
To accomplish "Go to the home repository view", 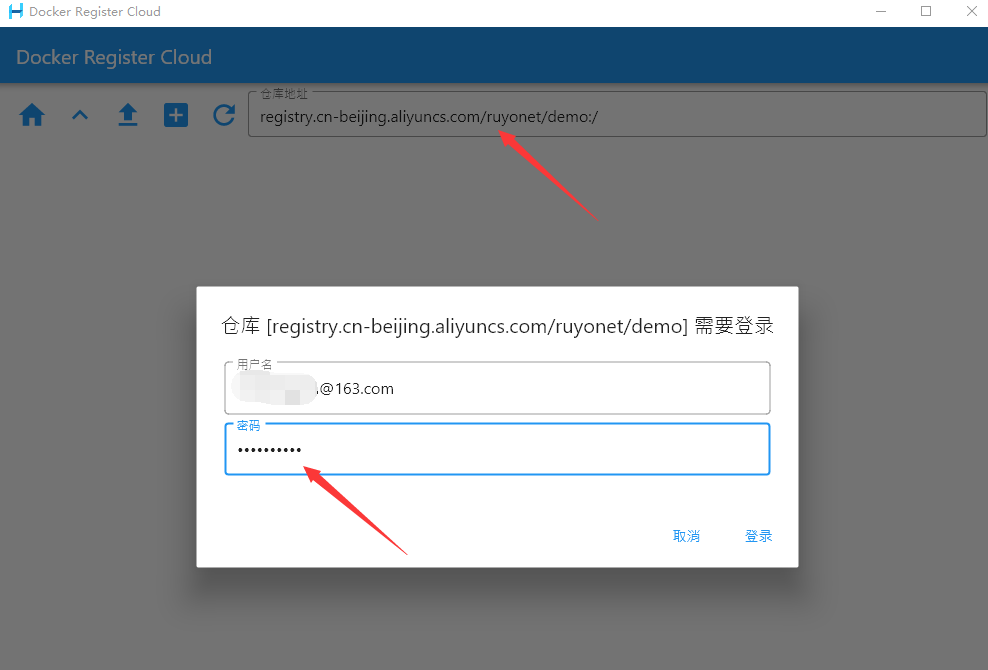I will click(x=32, y=115).
